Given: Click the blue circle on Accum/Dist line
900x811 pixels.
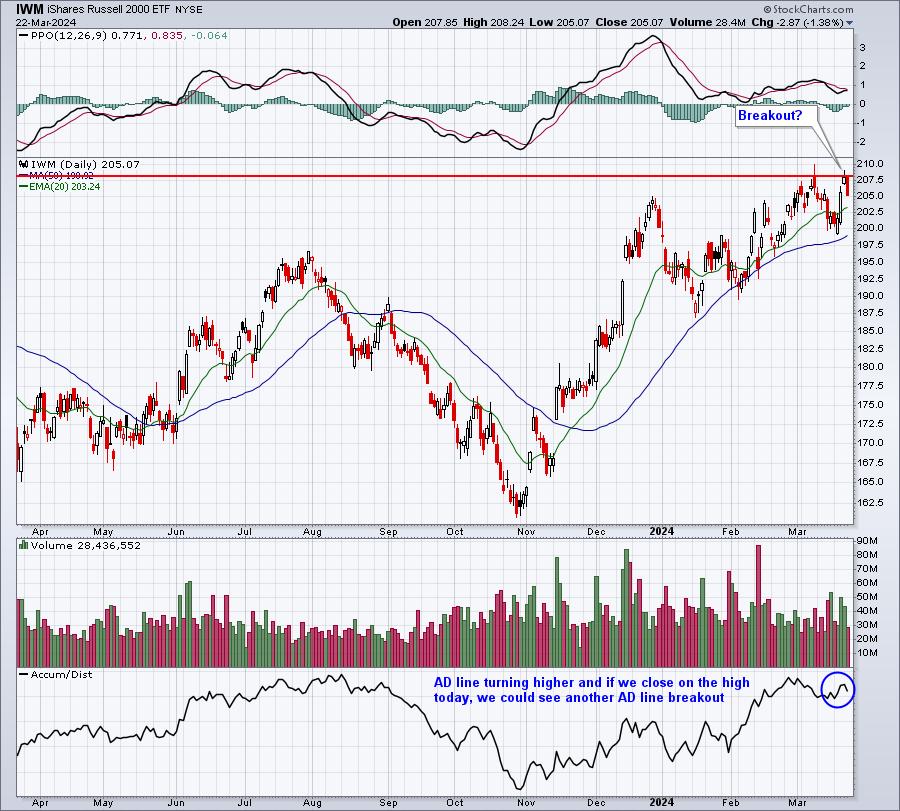Looking at the screenshot, I should (x=840, y=689).
